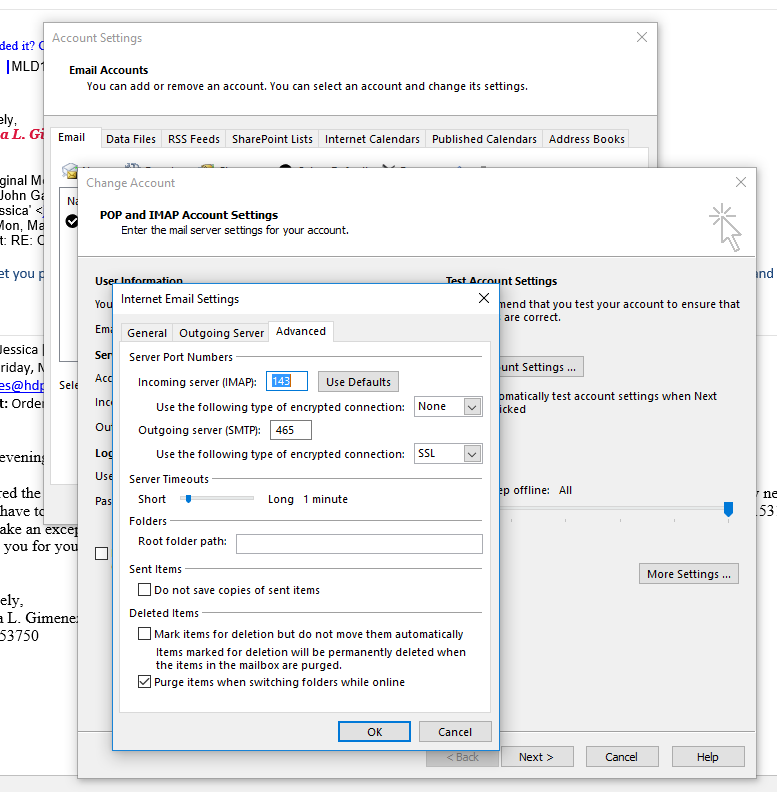The image size is (777, 792).
Task: Click the Root folder path field
Action: point(359,544)
